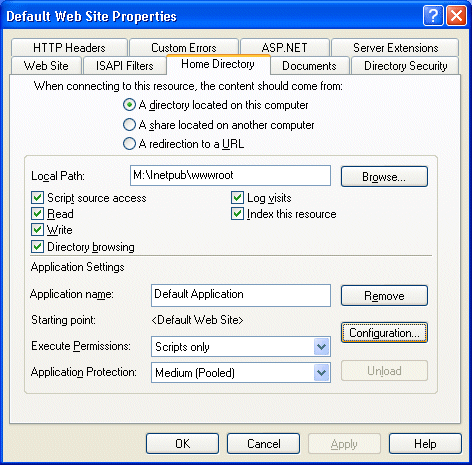Switch to the Directory Security tab
Image resolution: width=472 pixels, height=465 pixels.
coord(405,66)
